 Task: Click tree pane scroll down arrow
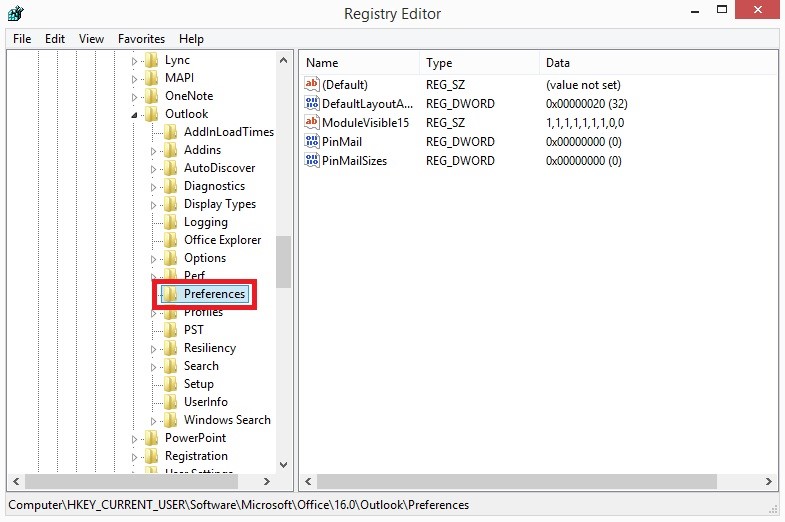click(283, 465)
